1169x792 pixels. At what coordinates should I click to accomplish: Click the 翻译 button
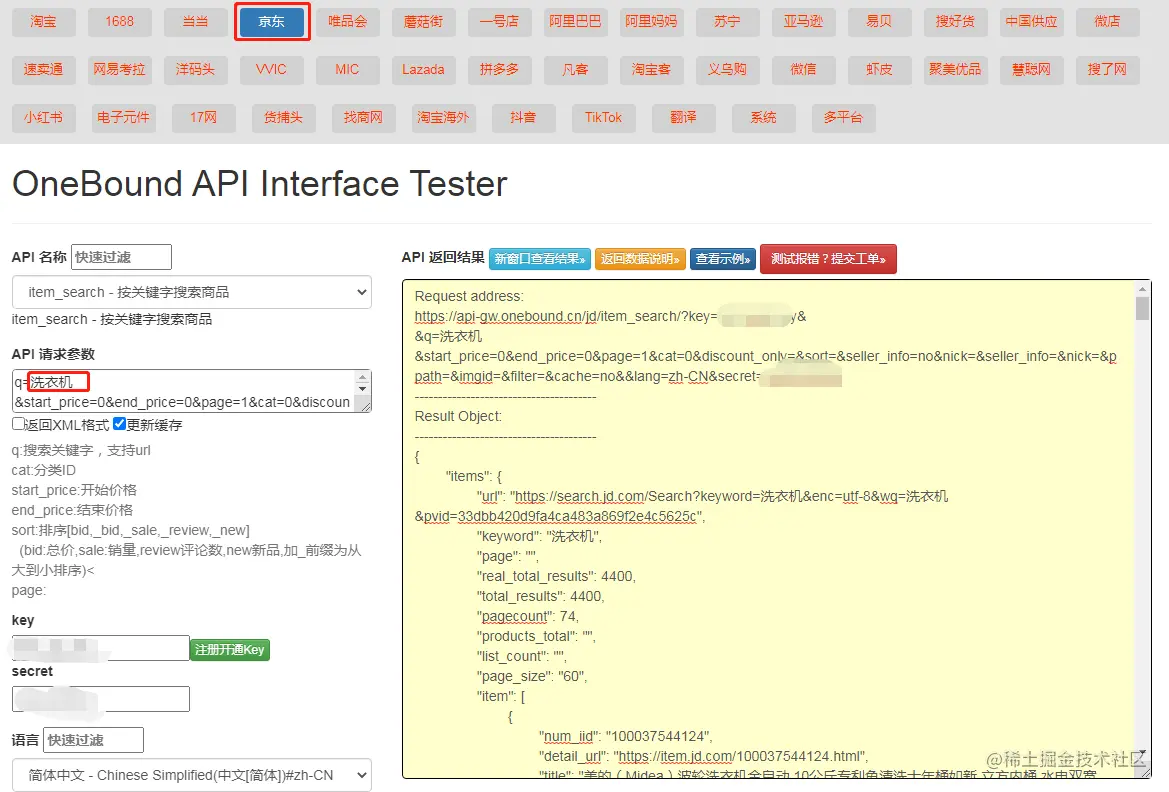[x=684, y=117]
